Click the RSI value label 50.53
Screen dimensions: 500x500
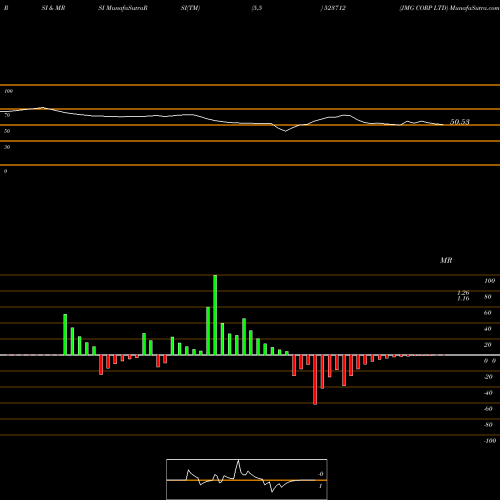[460, 122]
